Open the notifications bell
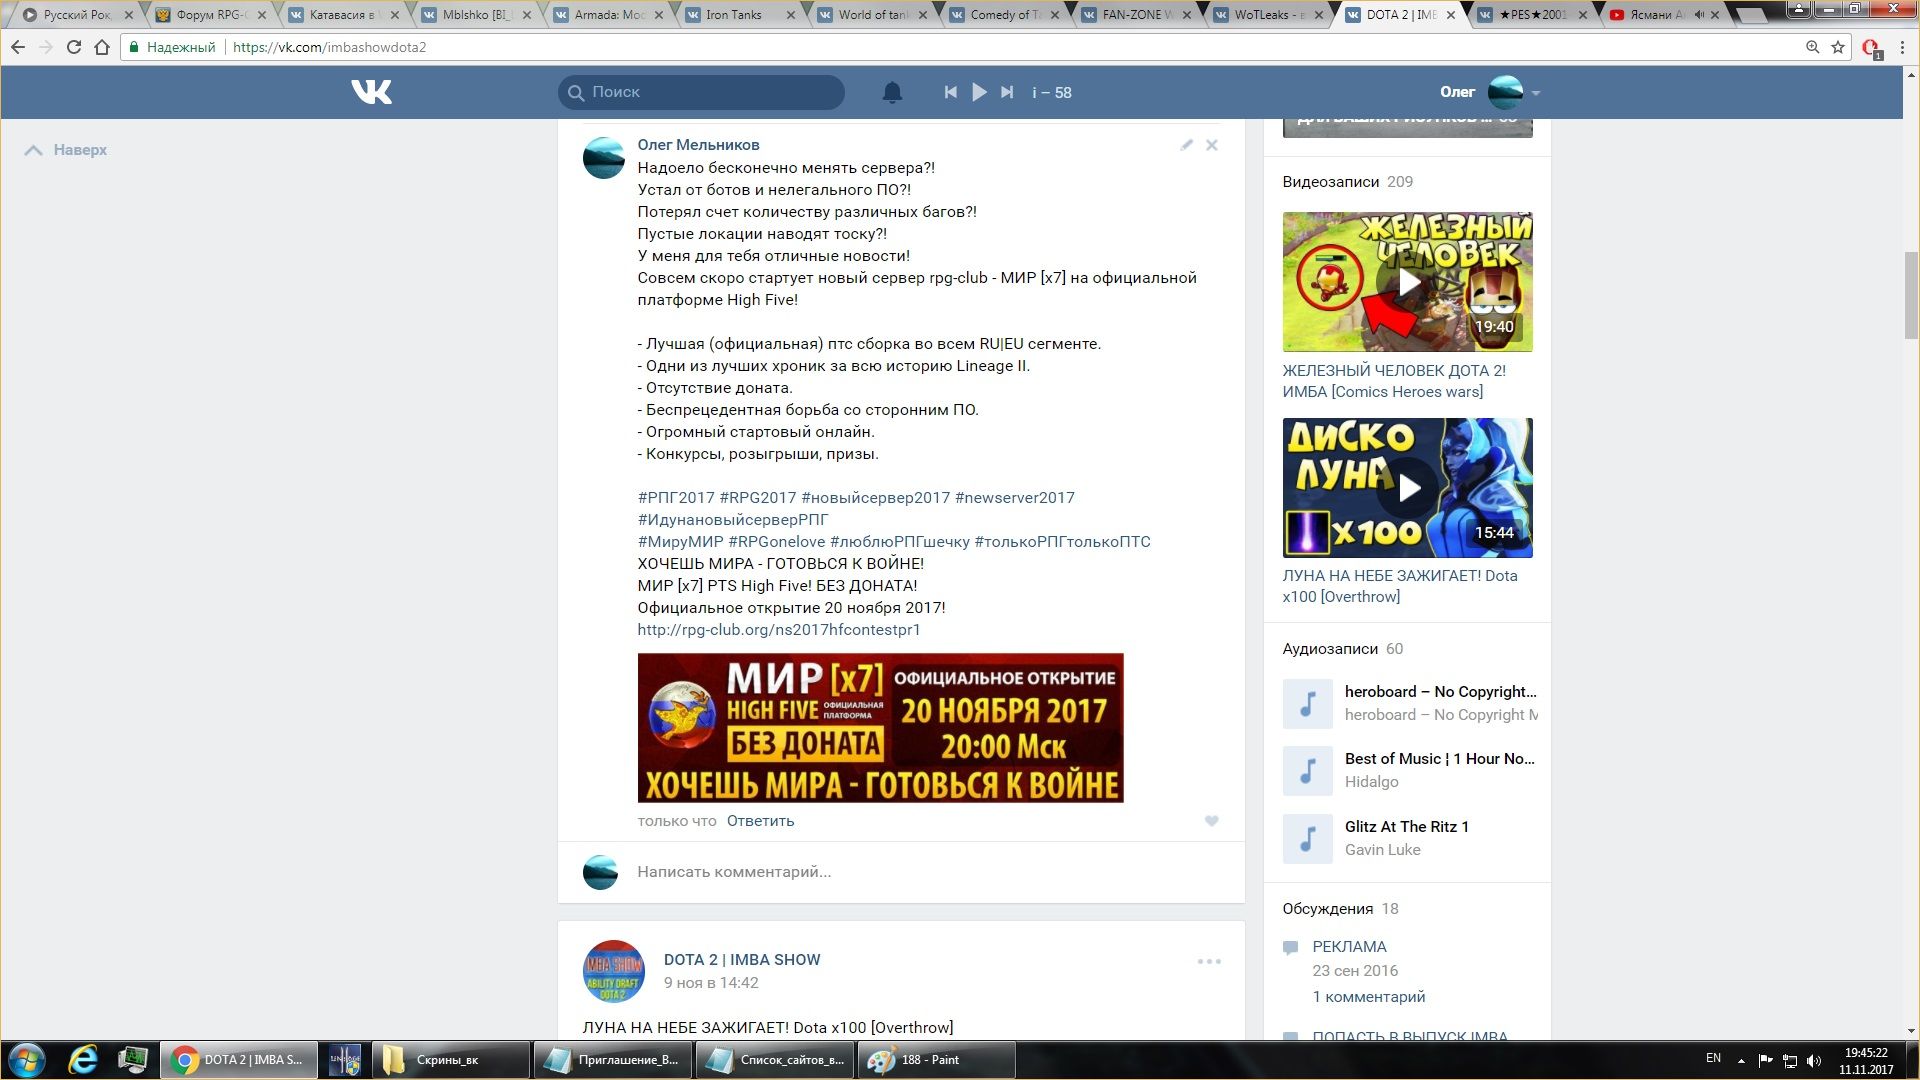This screenshot has width=1920, height=1080. (x=892, y=92)
